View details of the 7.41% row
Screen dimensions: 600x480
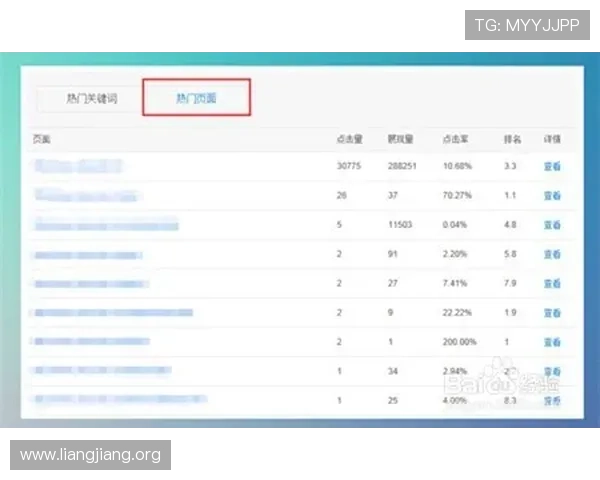(x=552, y=283)
